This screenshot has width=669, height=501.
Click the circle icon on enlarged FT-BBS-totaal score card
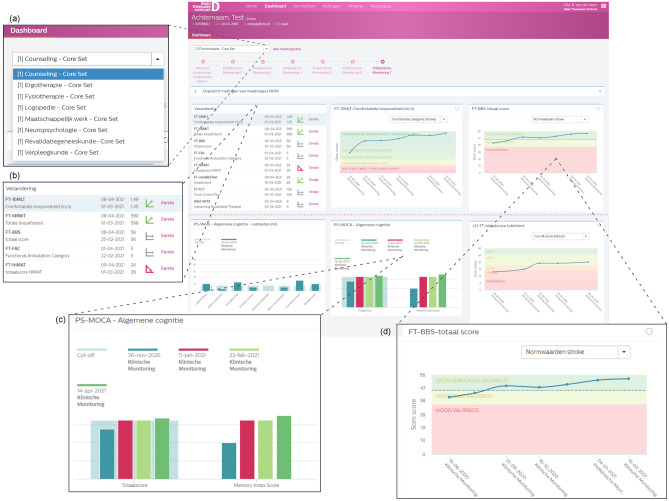[648, 330]
